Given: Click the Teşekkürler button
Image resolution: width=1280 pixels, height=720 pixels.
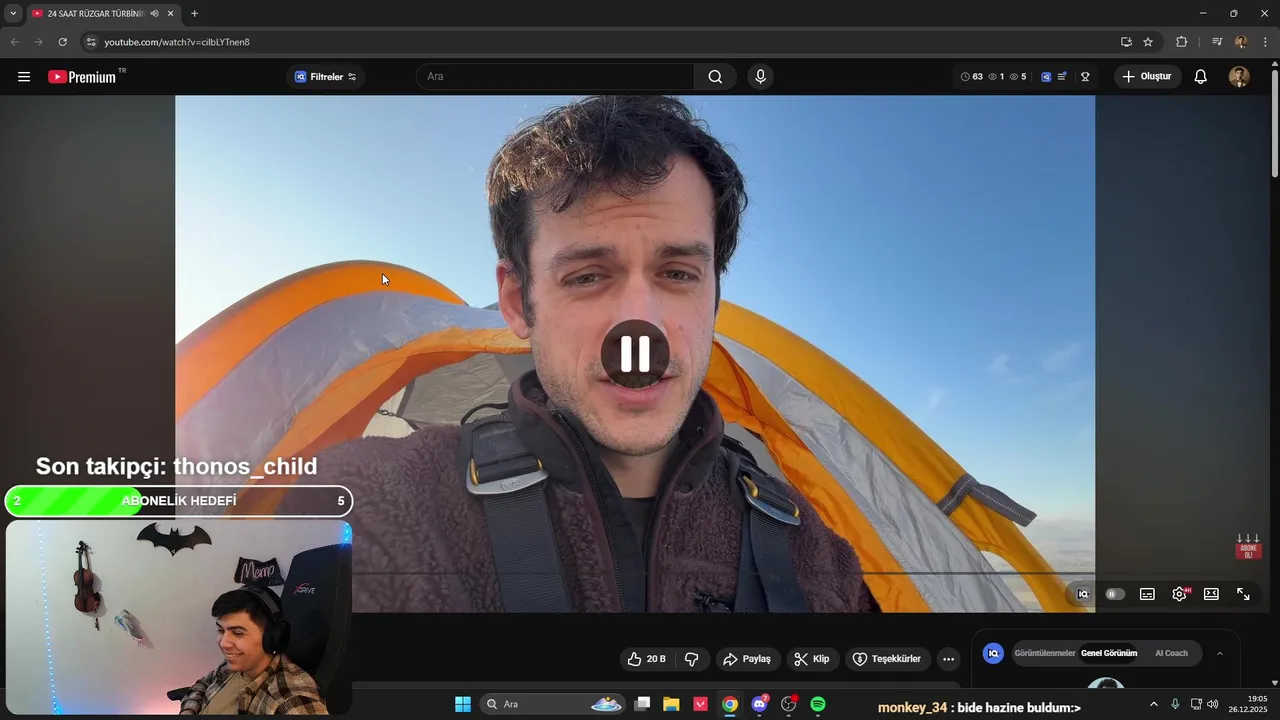Looking at the screenshot, I should point(887,659).
